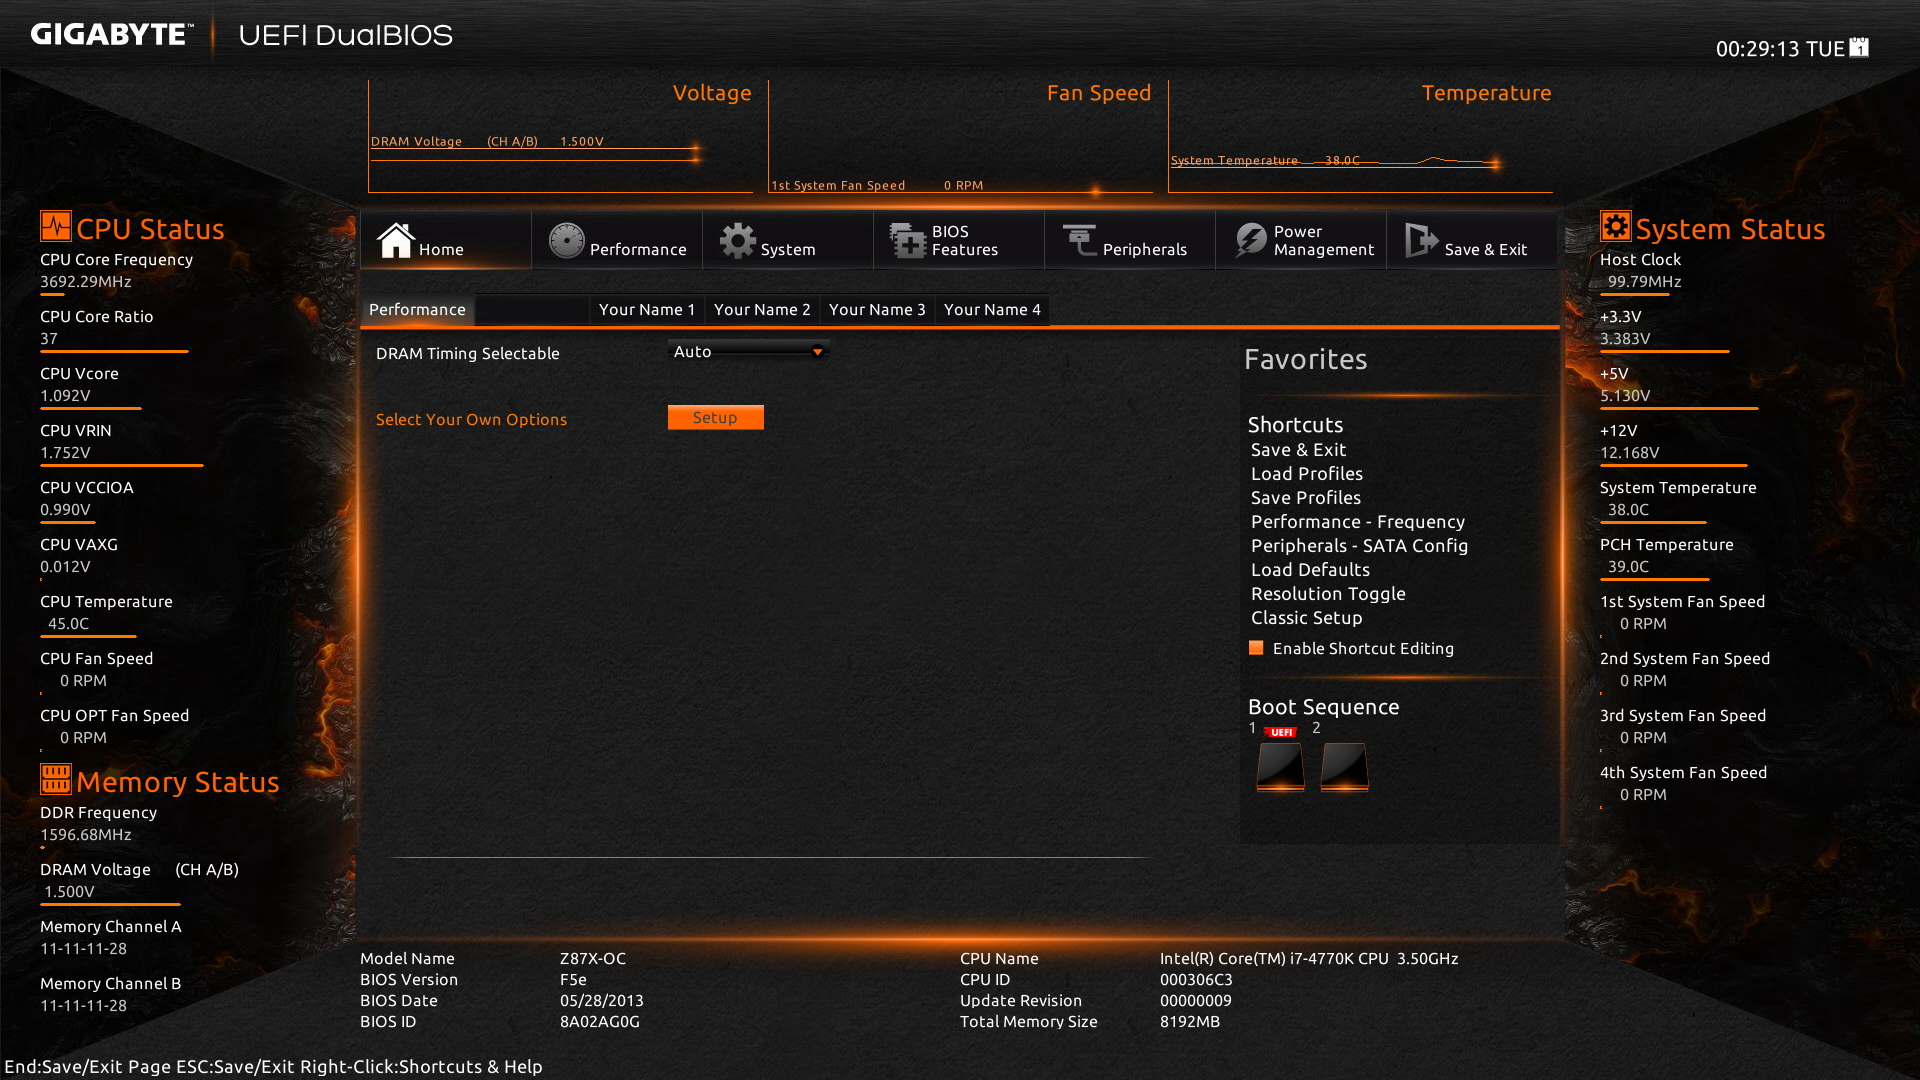This screenshot has width=1920, height=1080.
Task: Click the +12V reading 12.168V
Action: (1629, 452)
